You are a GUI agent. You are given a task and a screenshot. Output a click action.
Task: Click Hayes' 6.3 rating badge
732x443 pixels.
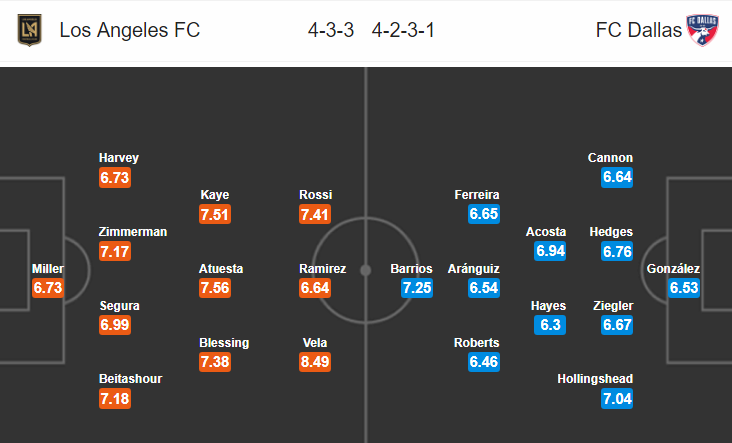point(551,325)
